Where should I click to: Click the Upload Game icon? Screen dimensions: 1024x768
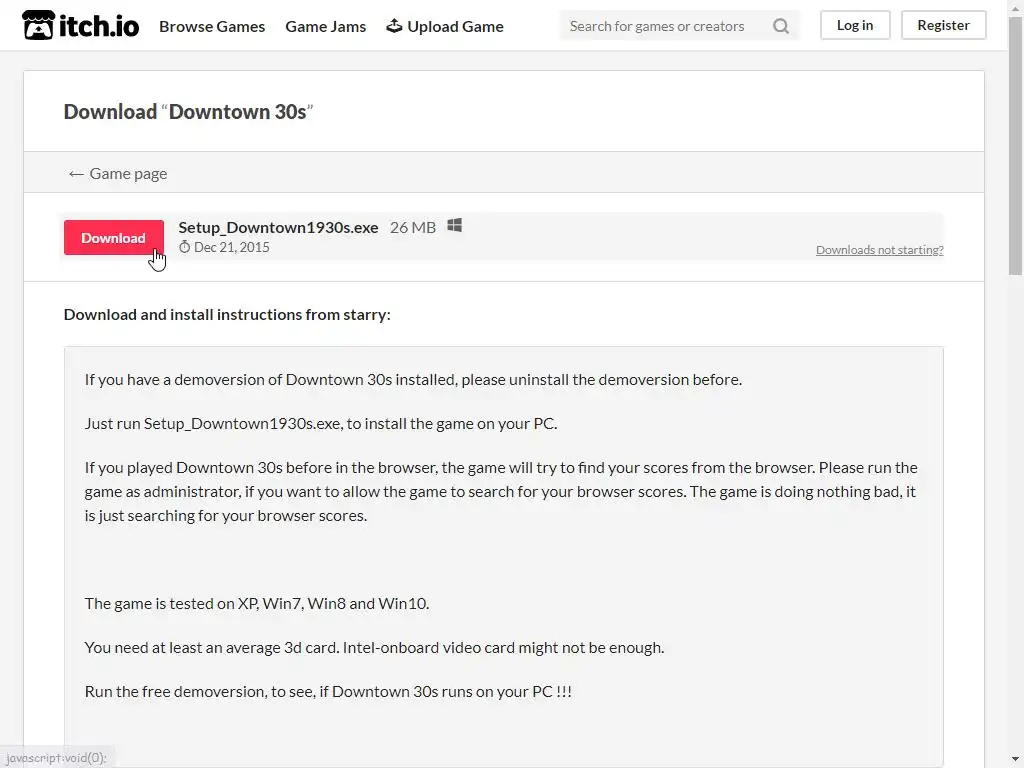(x=394, y=26)
